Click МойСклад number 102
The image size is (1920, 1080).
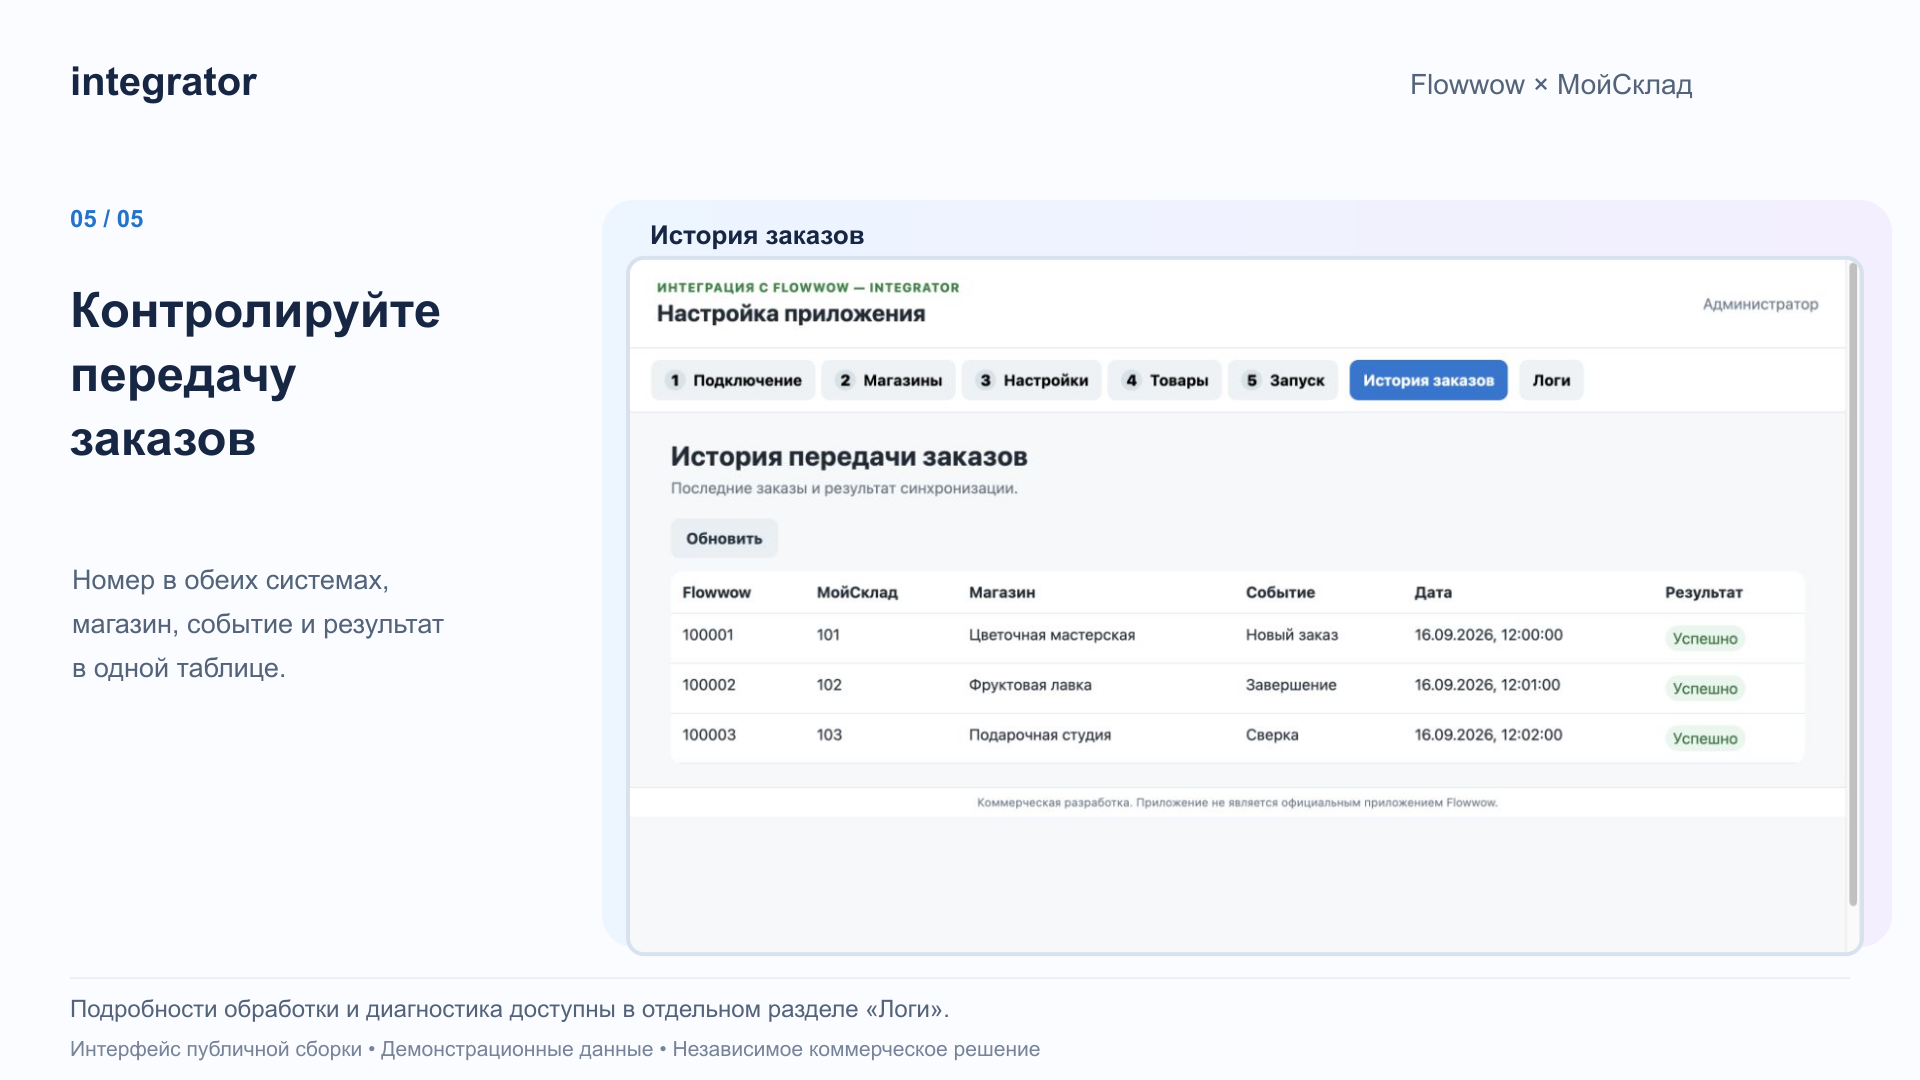829,685
